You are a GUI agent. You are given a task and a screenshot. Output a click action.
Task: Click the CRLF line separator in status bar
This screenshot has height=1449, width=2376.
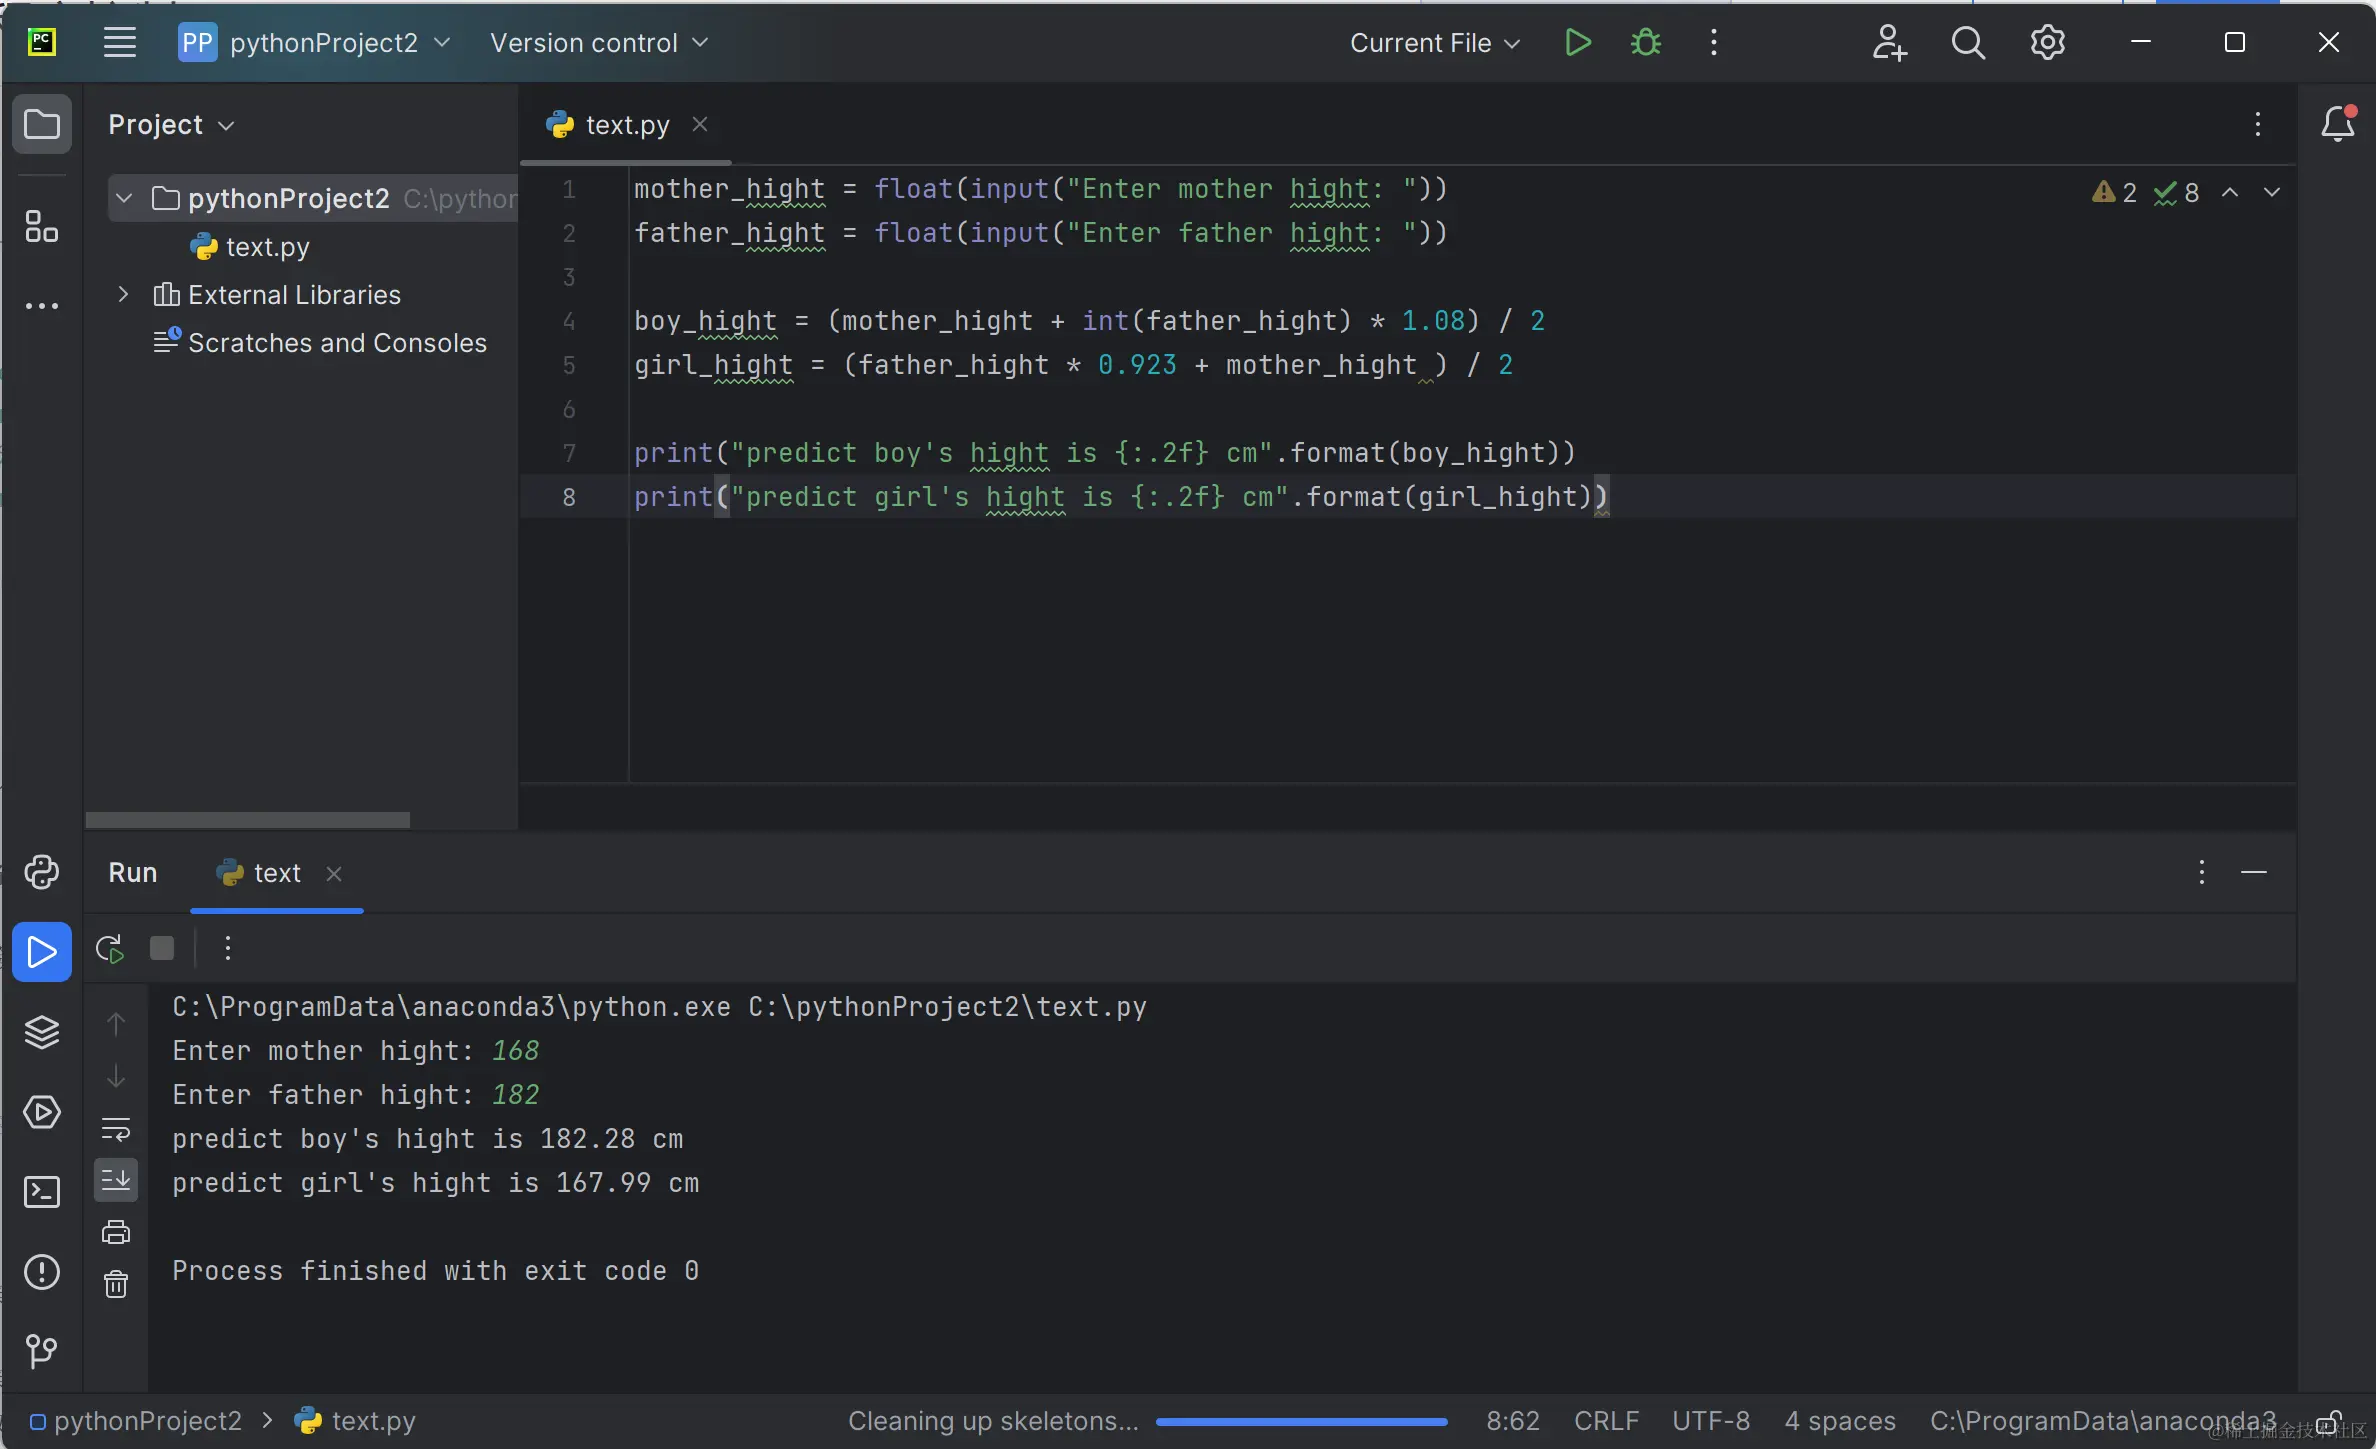tap(1606, 1421)
